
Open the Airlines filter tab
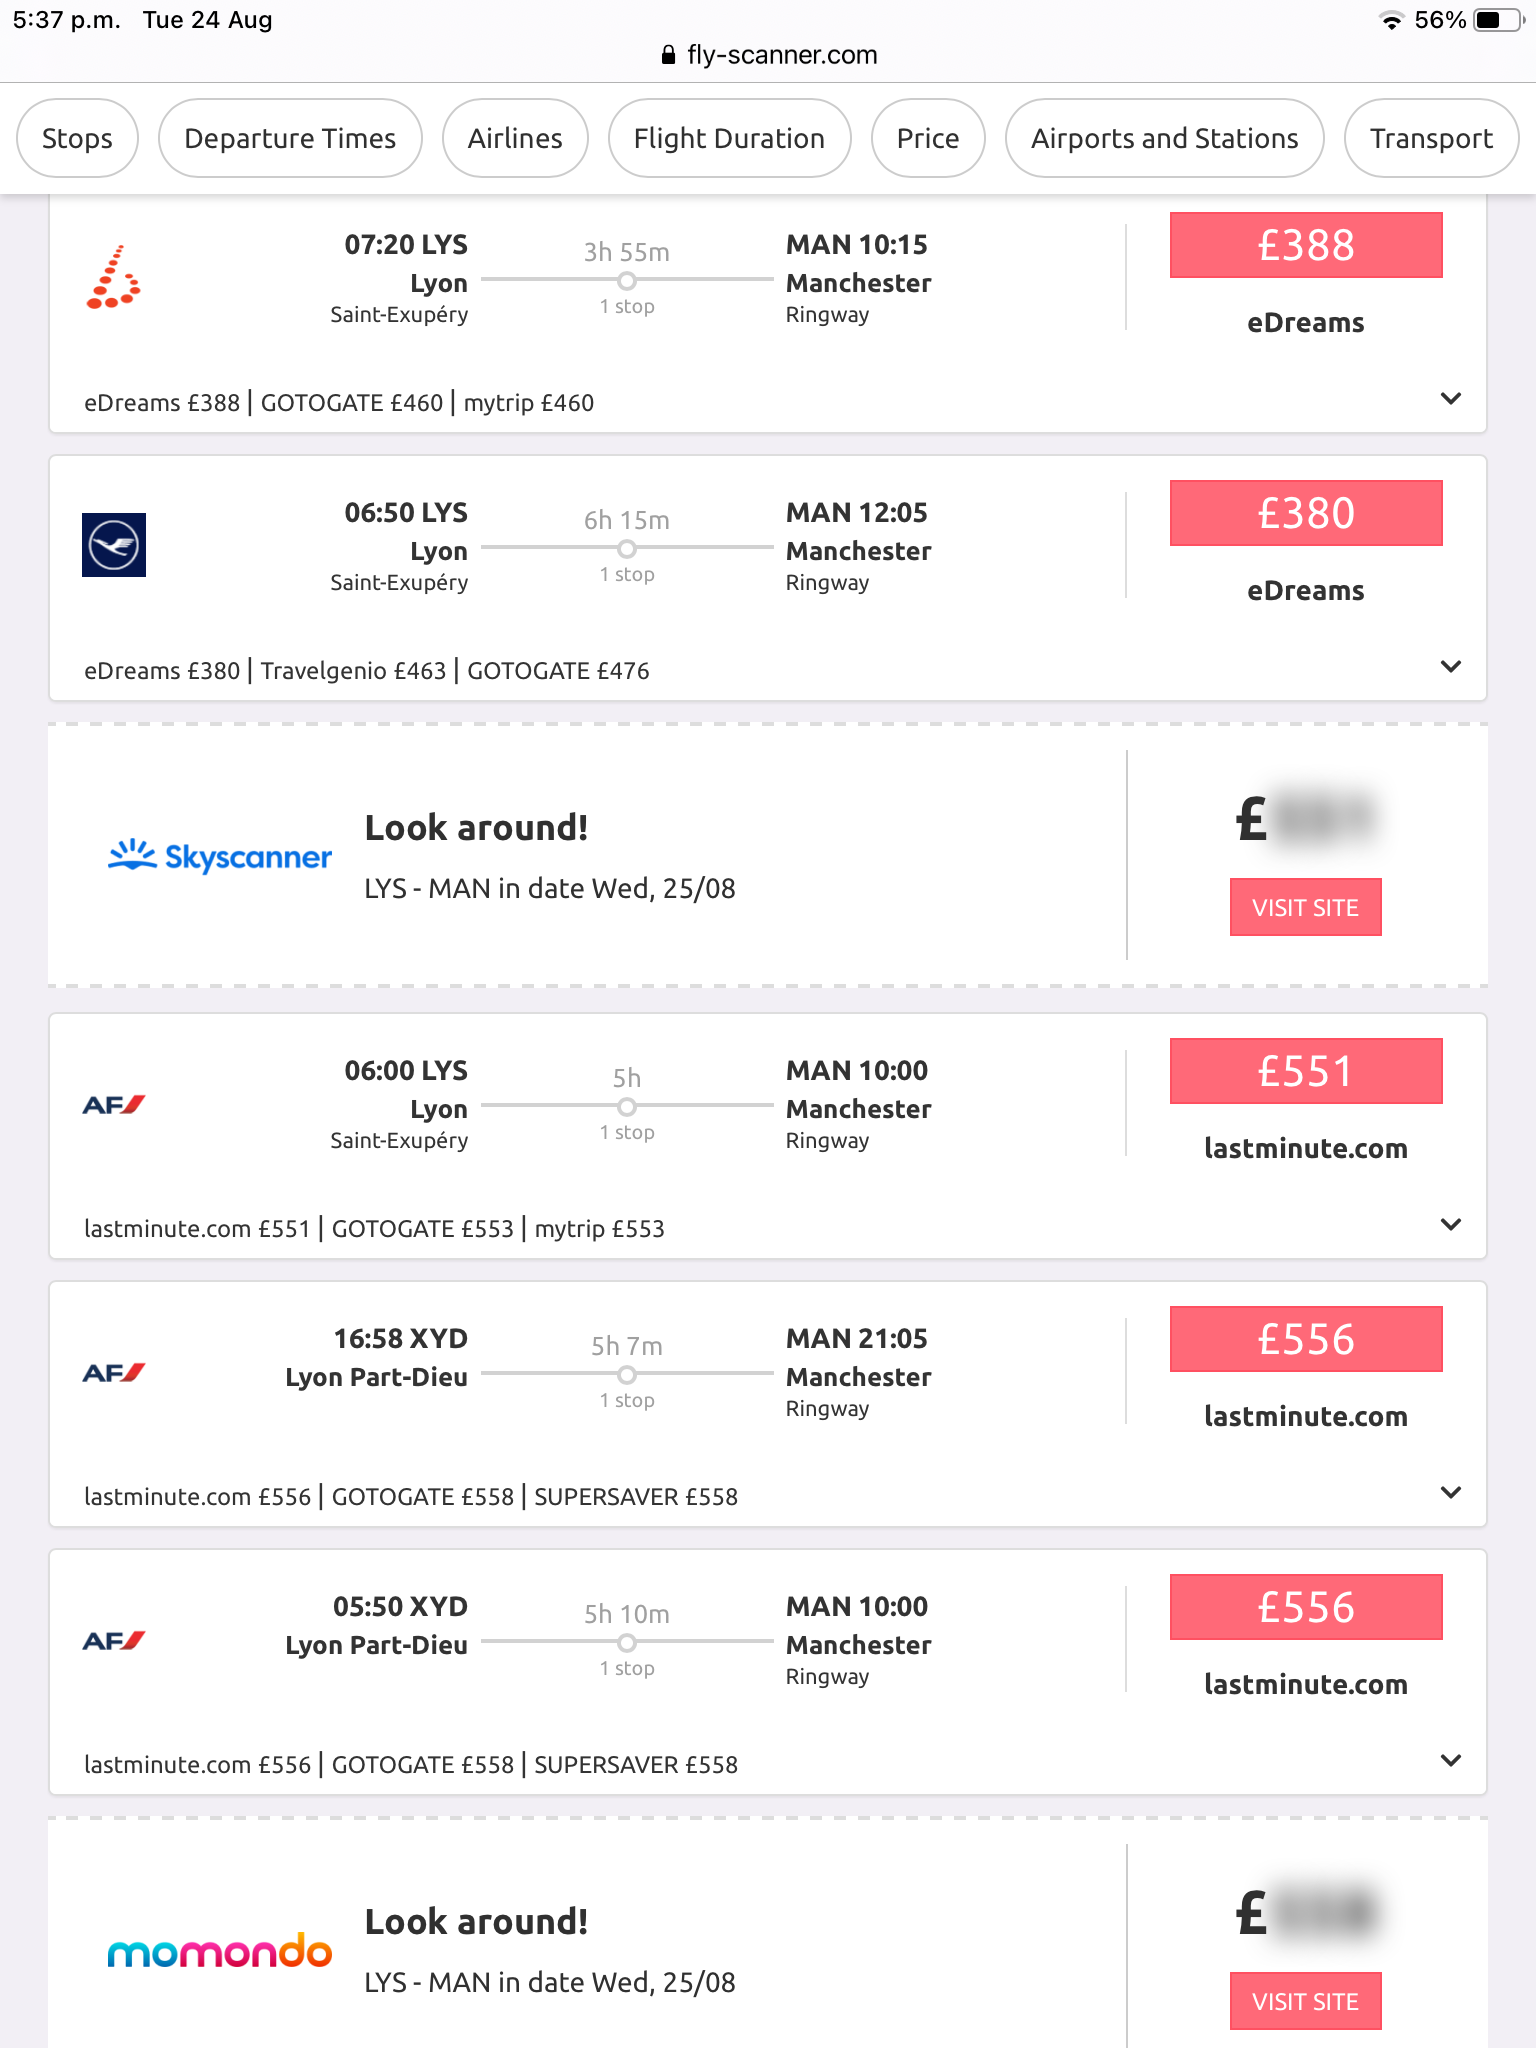pos(515,138)
